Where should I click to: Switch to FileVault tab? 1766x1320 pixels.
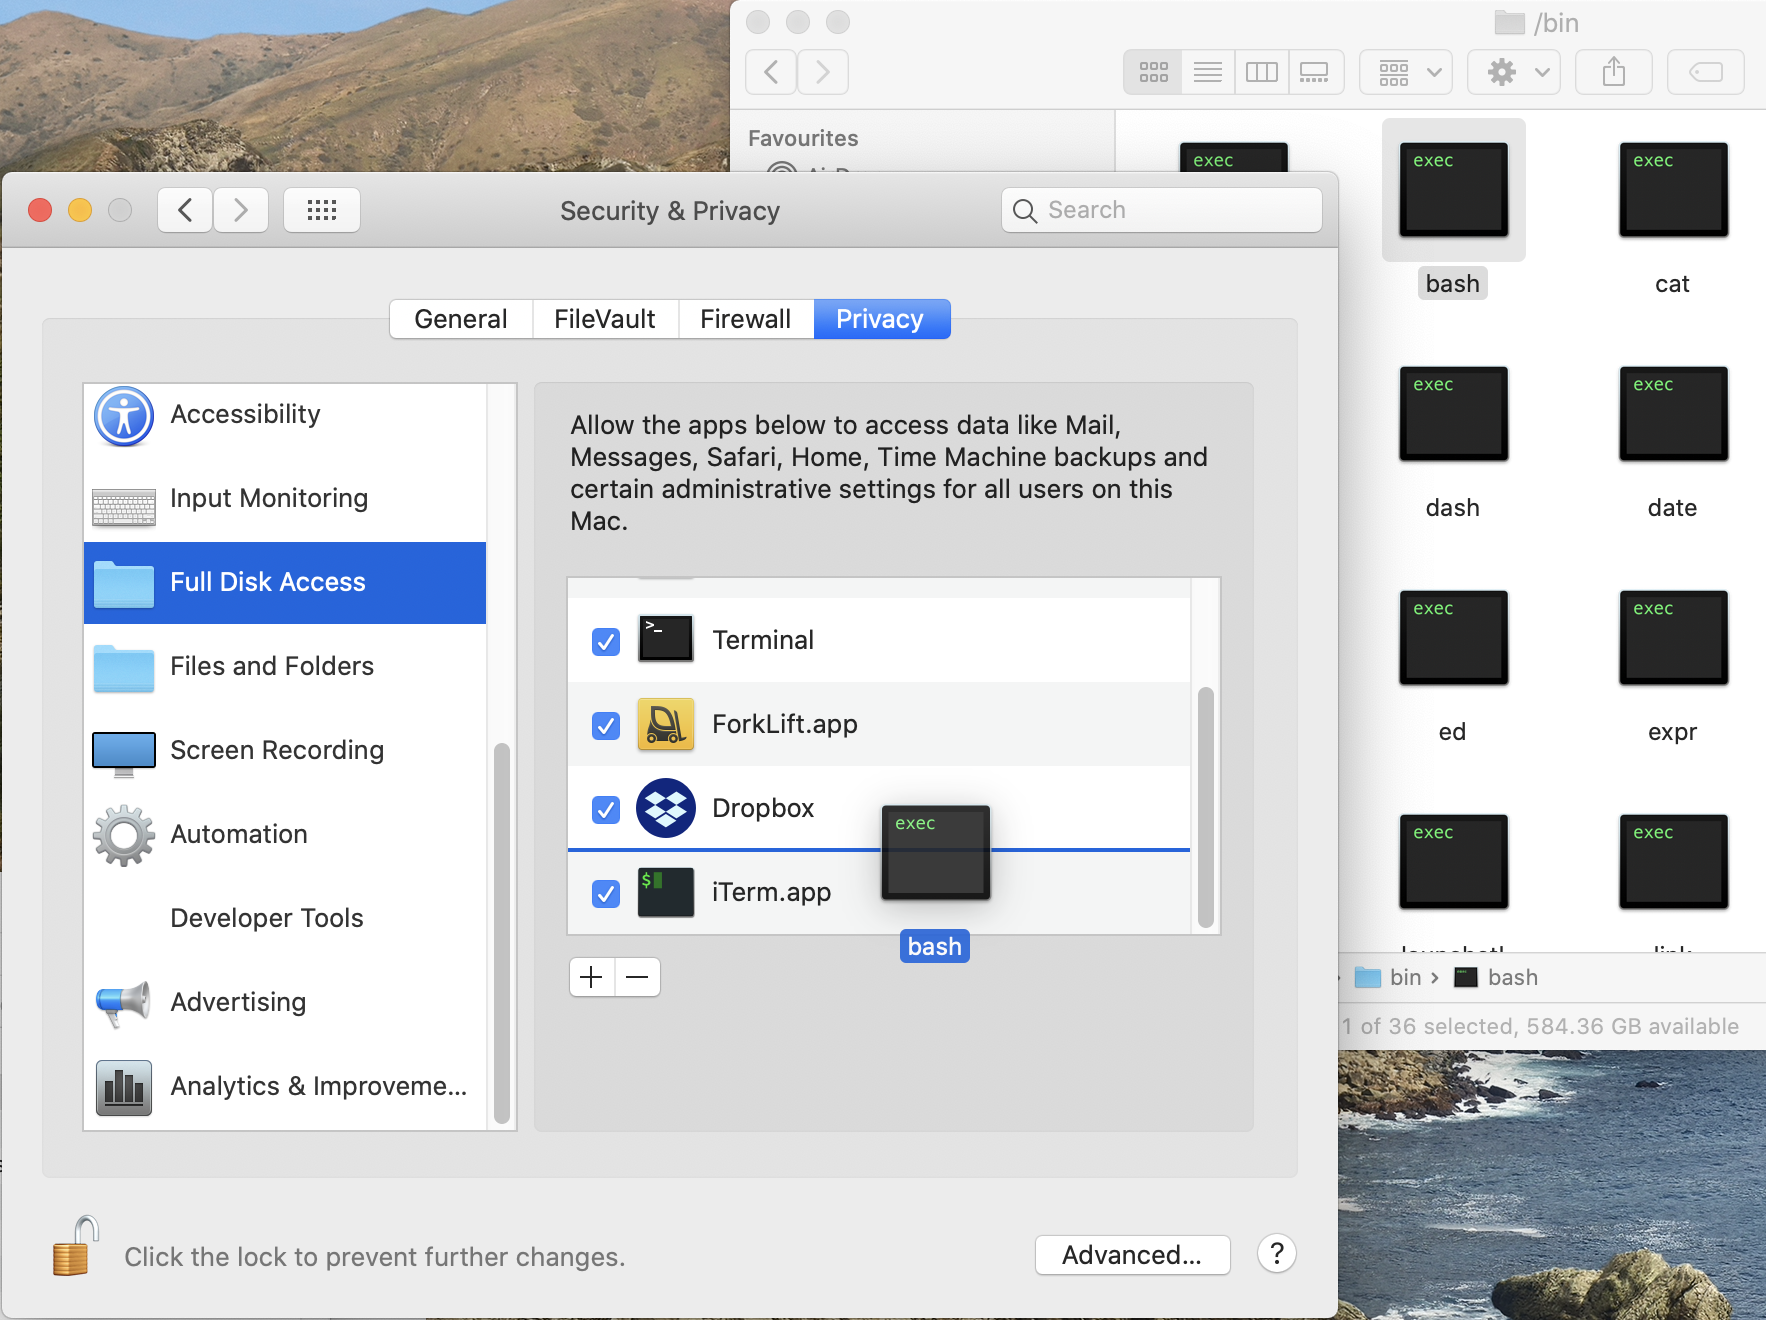pyautogui.click(x=605, y=319)
